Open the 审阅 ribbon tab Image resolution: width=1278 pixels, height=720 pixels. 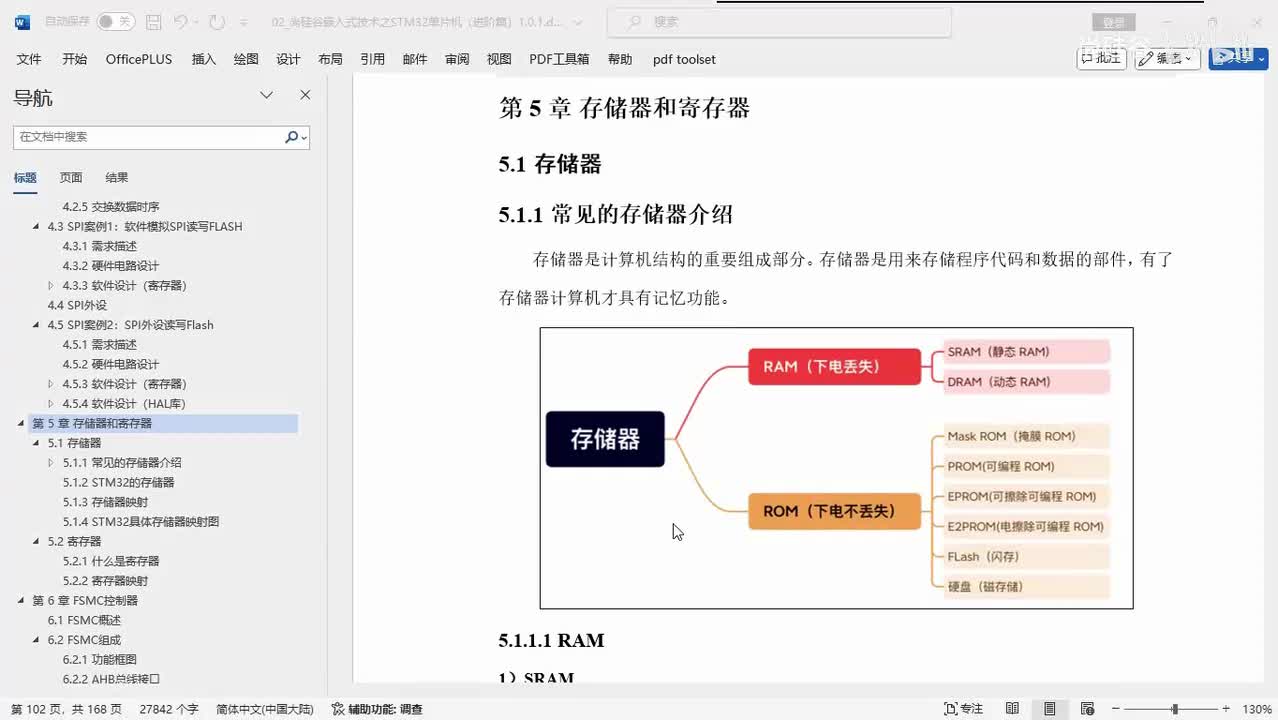pos(457,59)
